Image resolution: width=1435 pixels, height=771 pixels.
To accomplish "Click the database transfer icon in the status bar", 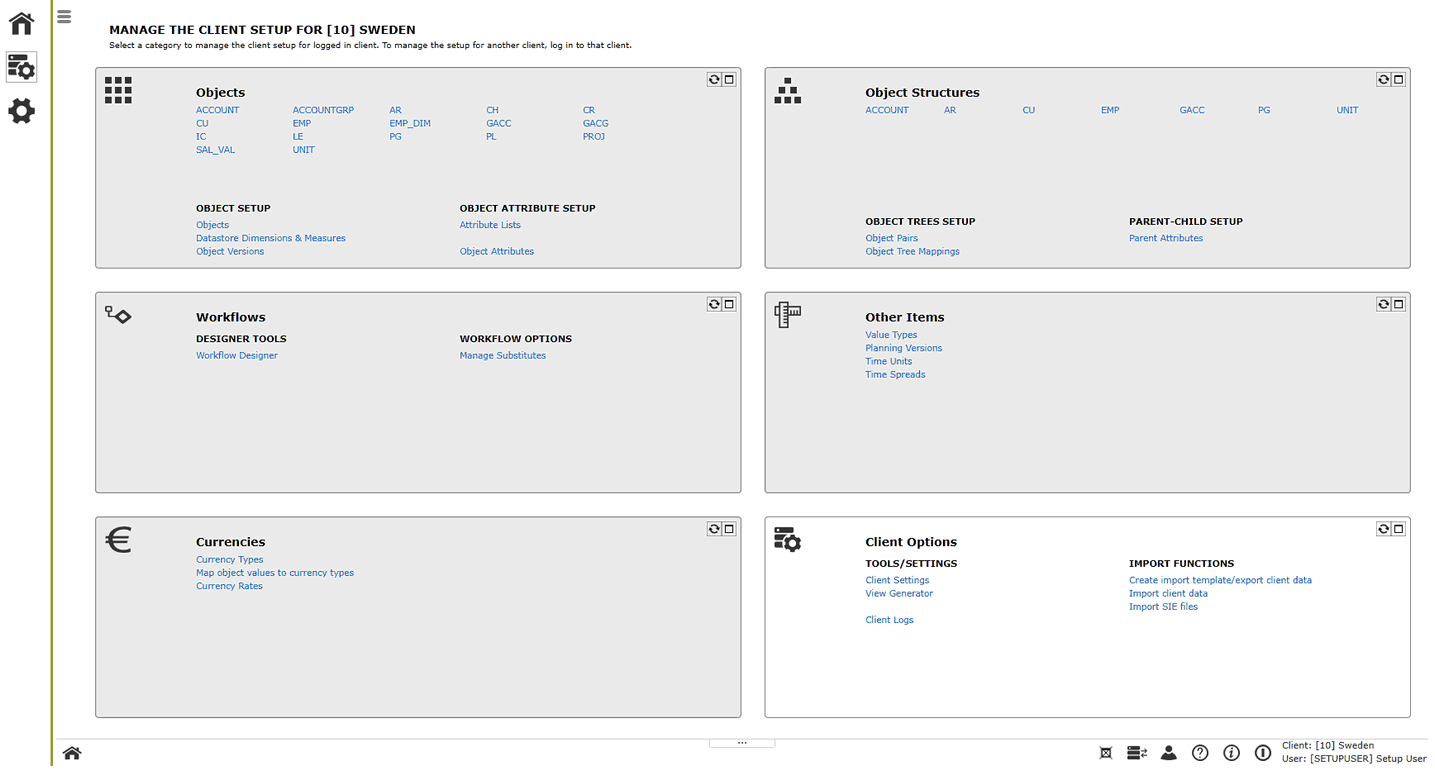I will 1136,753.
